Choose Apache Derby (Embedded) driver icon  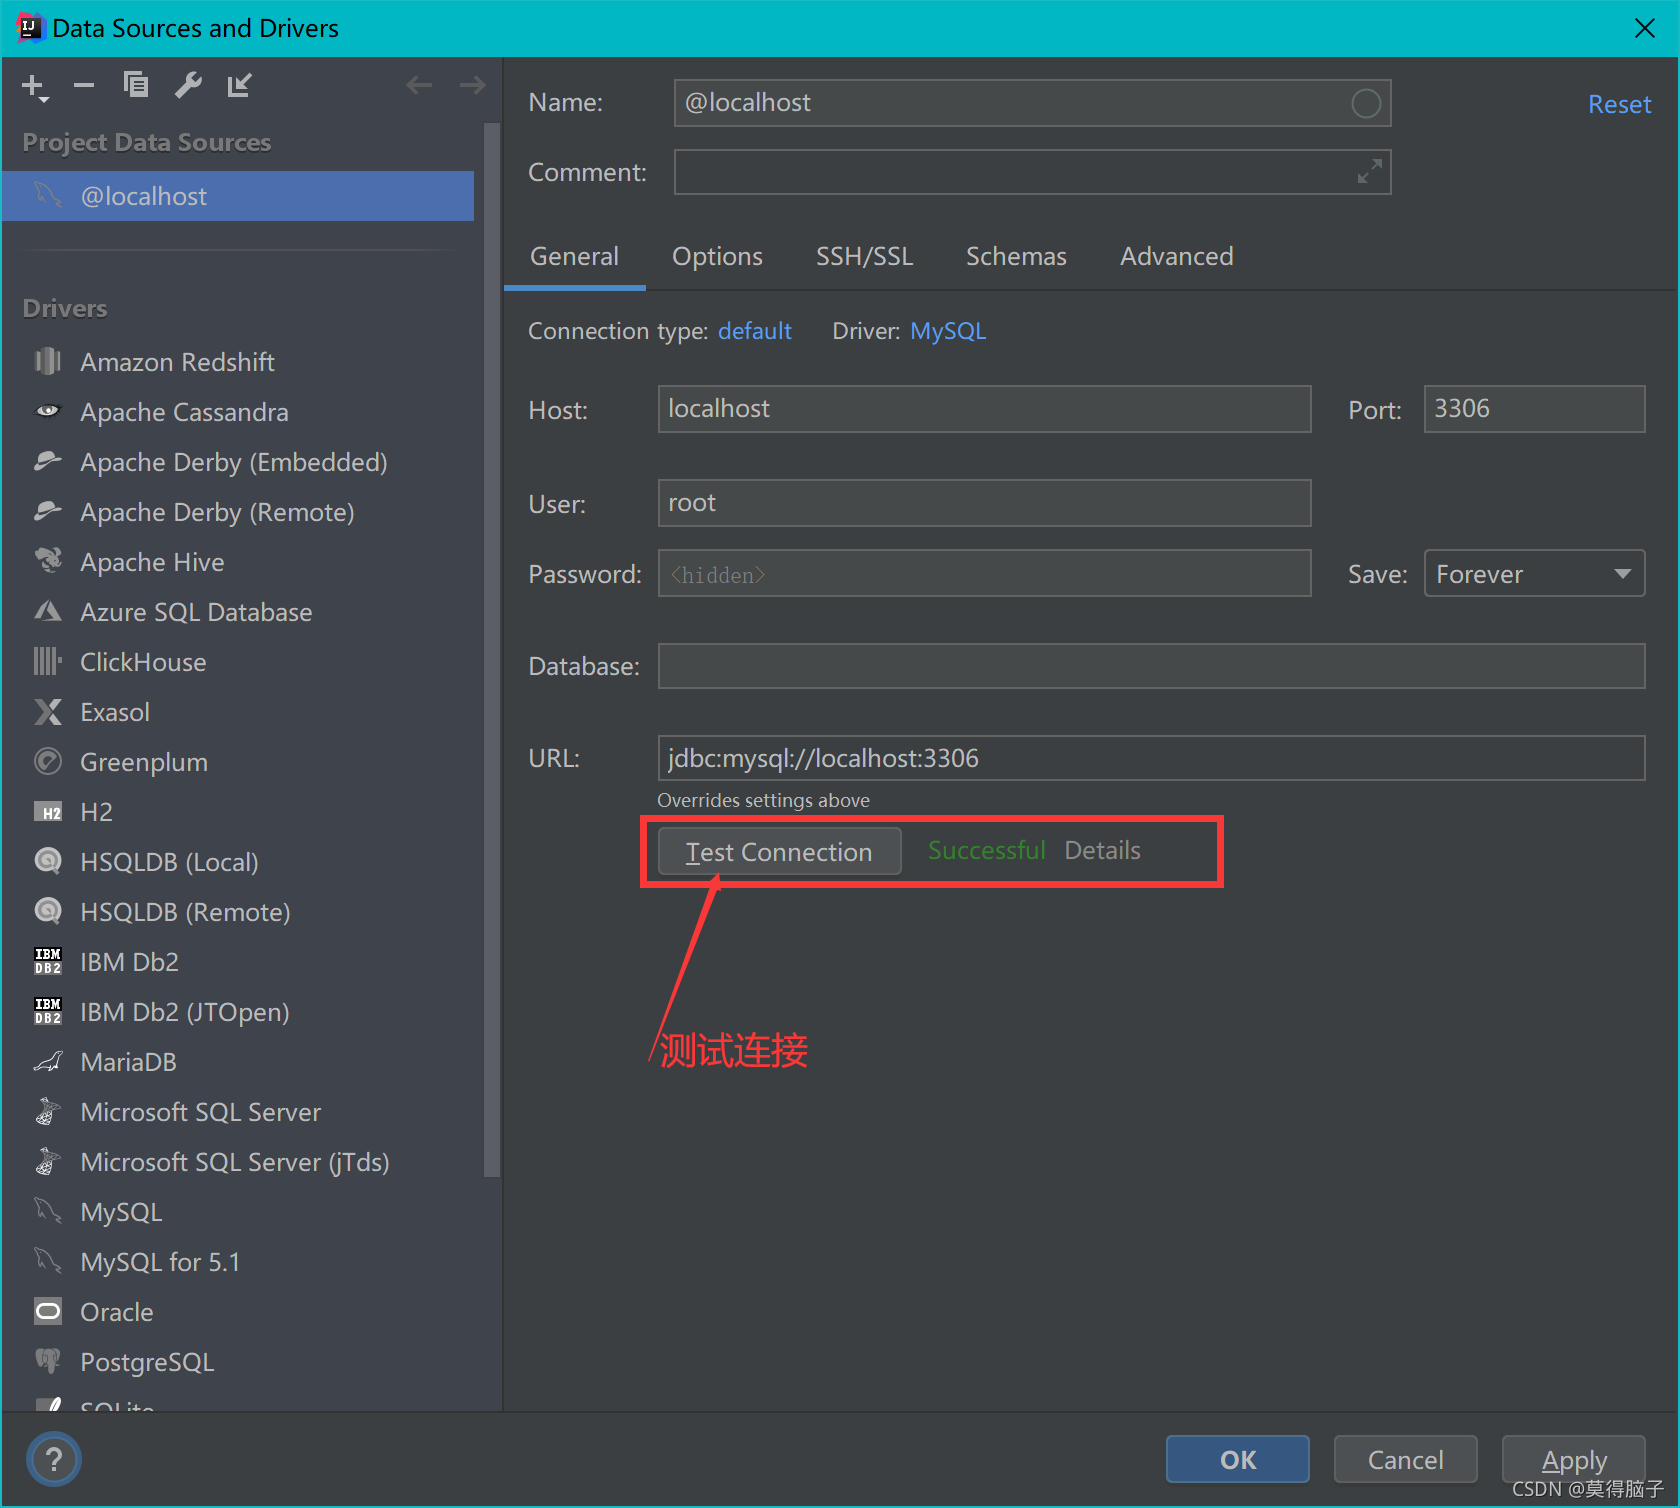pyautogui.click(x=48, y=461)
